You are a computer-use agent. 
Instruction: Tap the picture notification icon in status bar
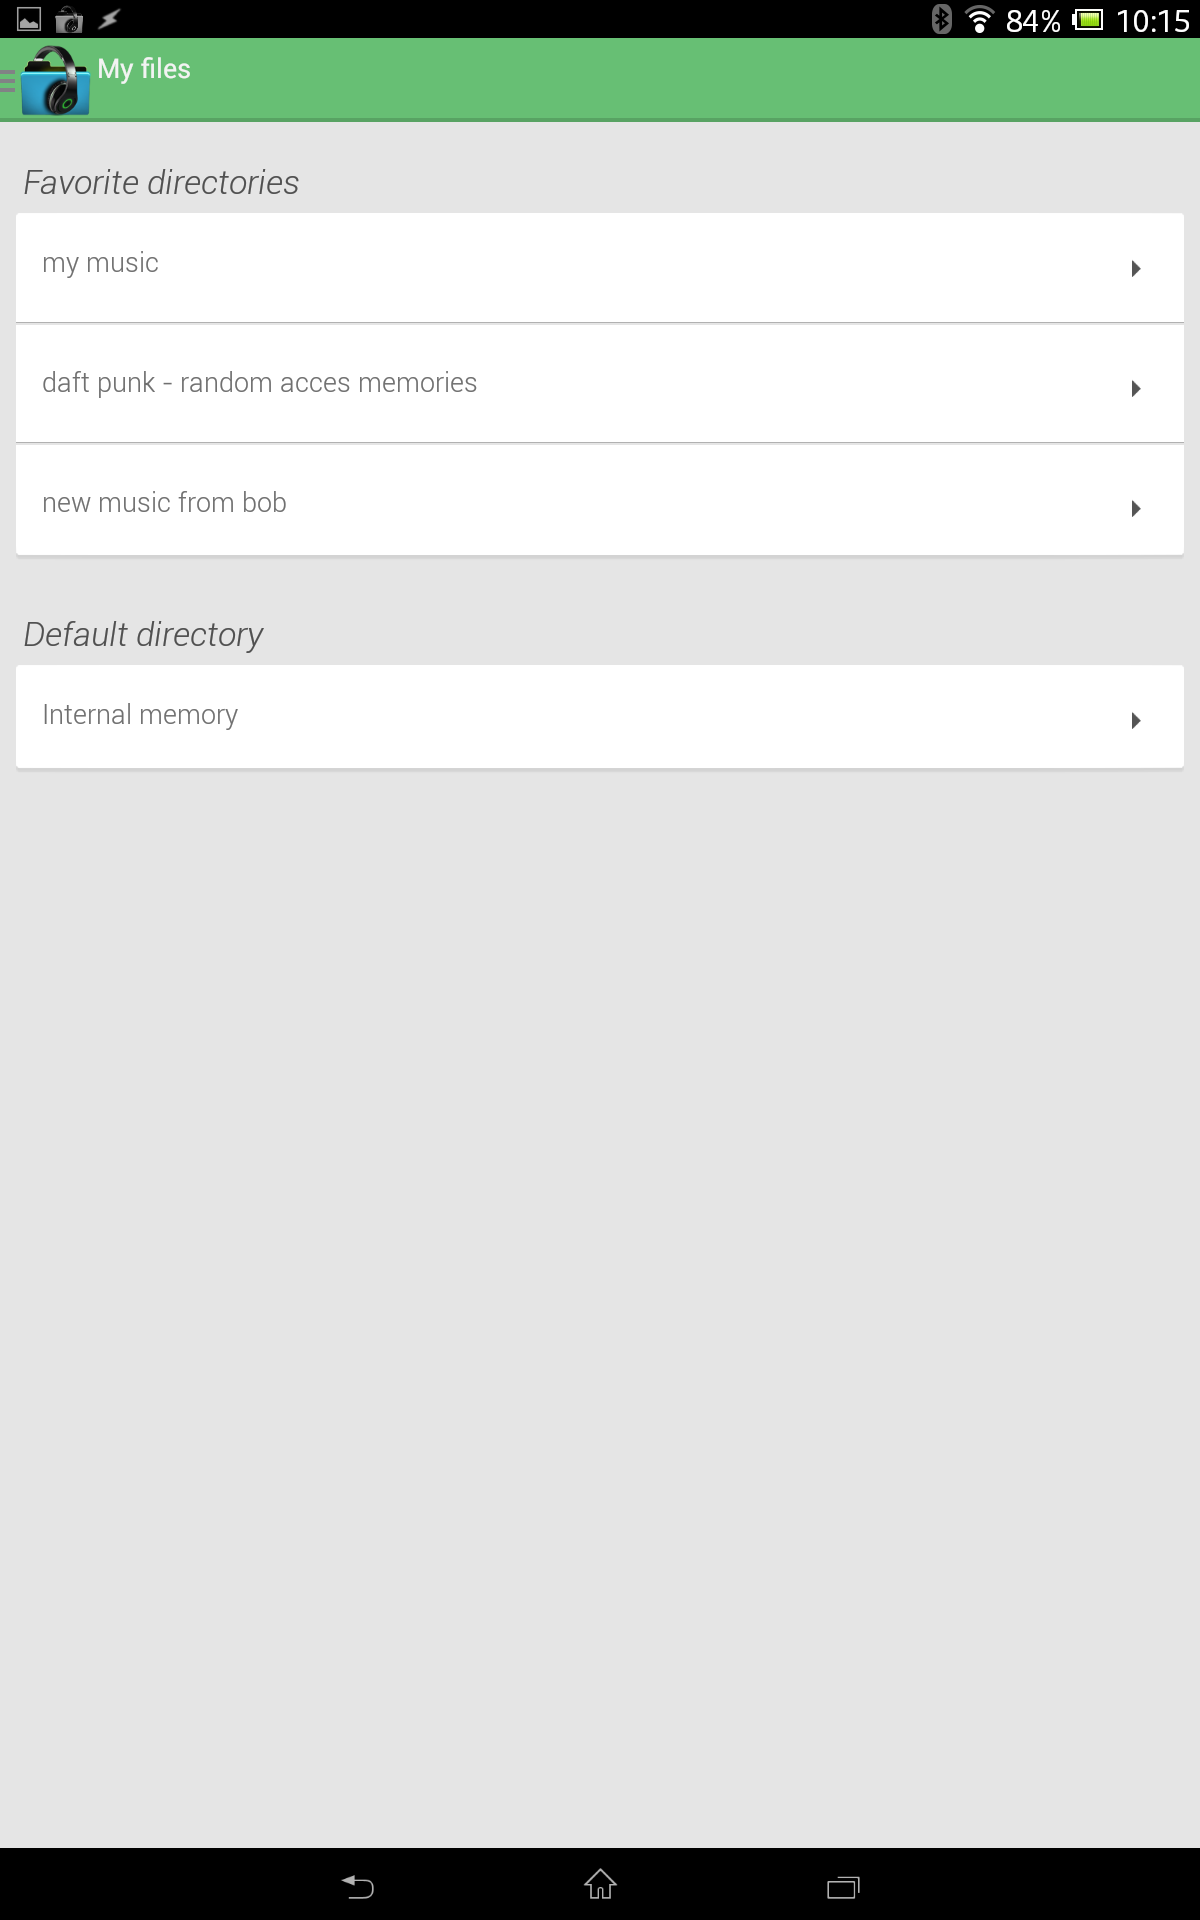29,19
